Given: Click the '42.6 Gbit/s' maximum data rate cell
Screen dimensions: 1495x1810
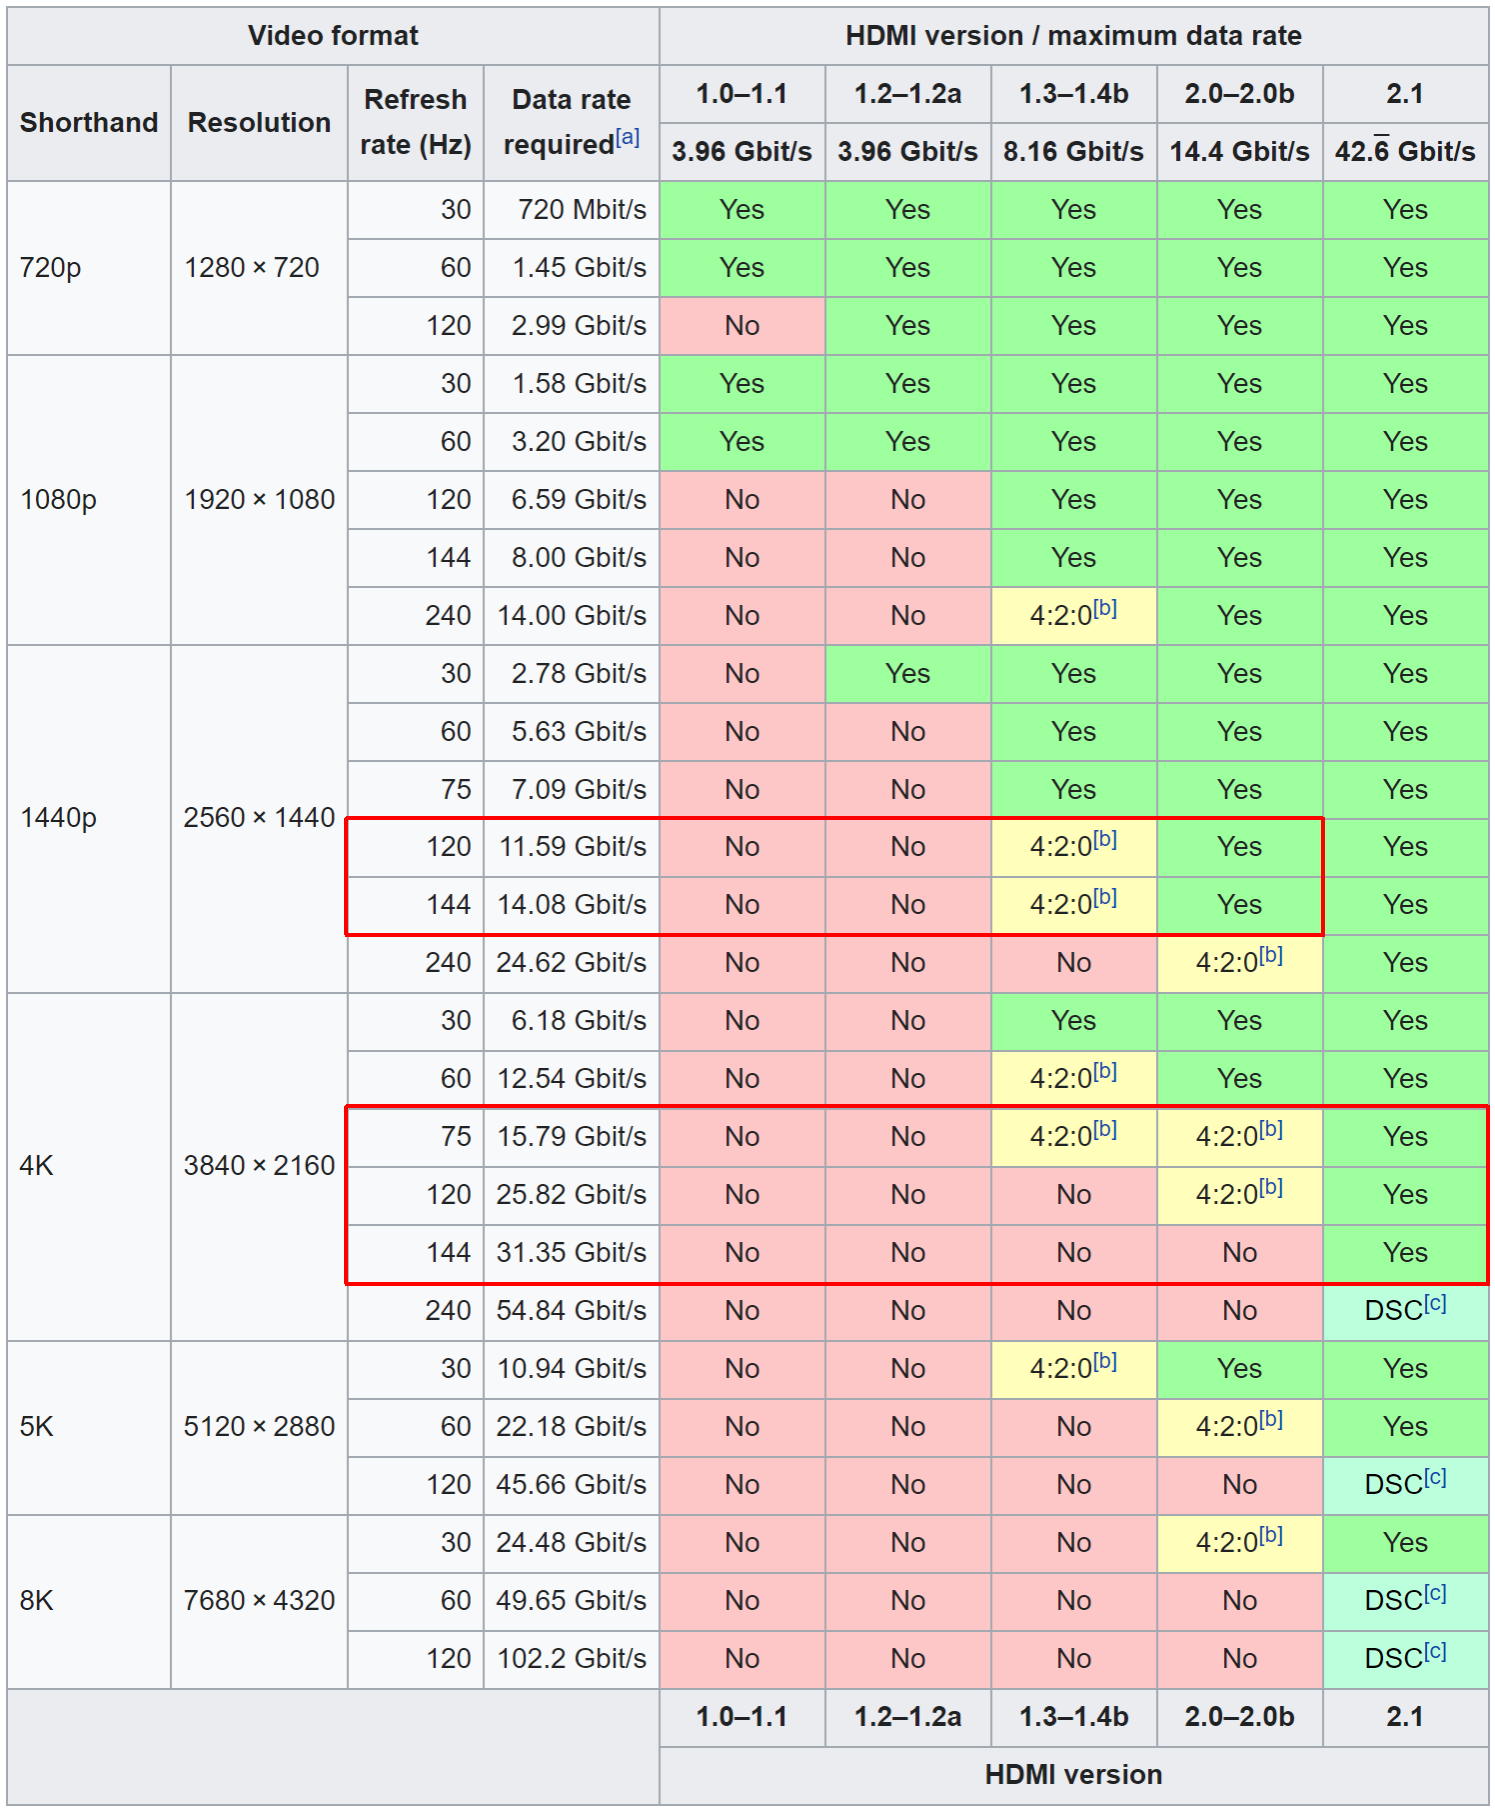Looking at the screenshot, I should (1405, 152).
